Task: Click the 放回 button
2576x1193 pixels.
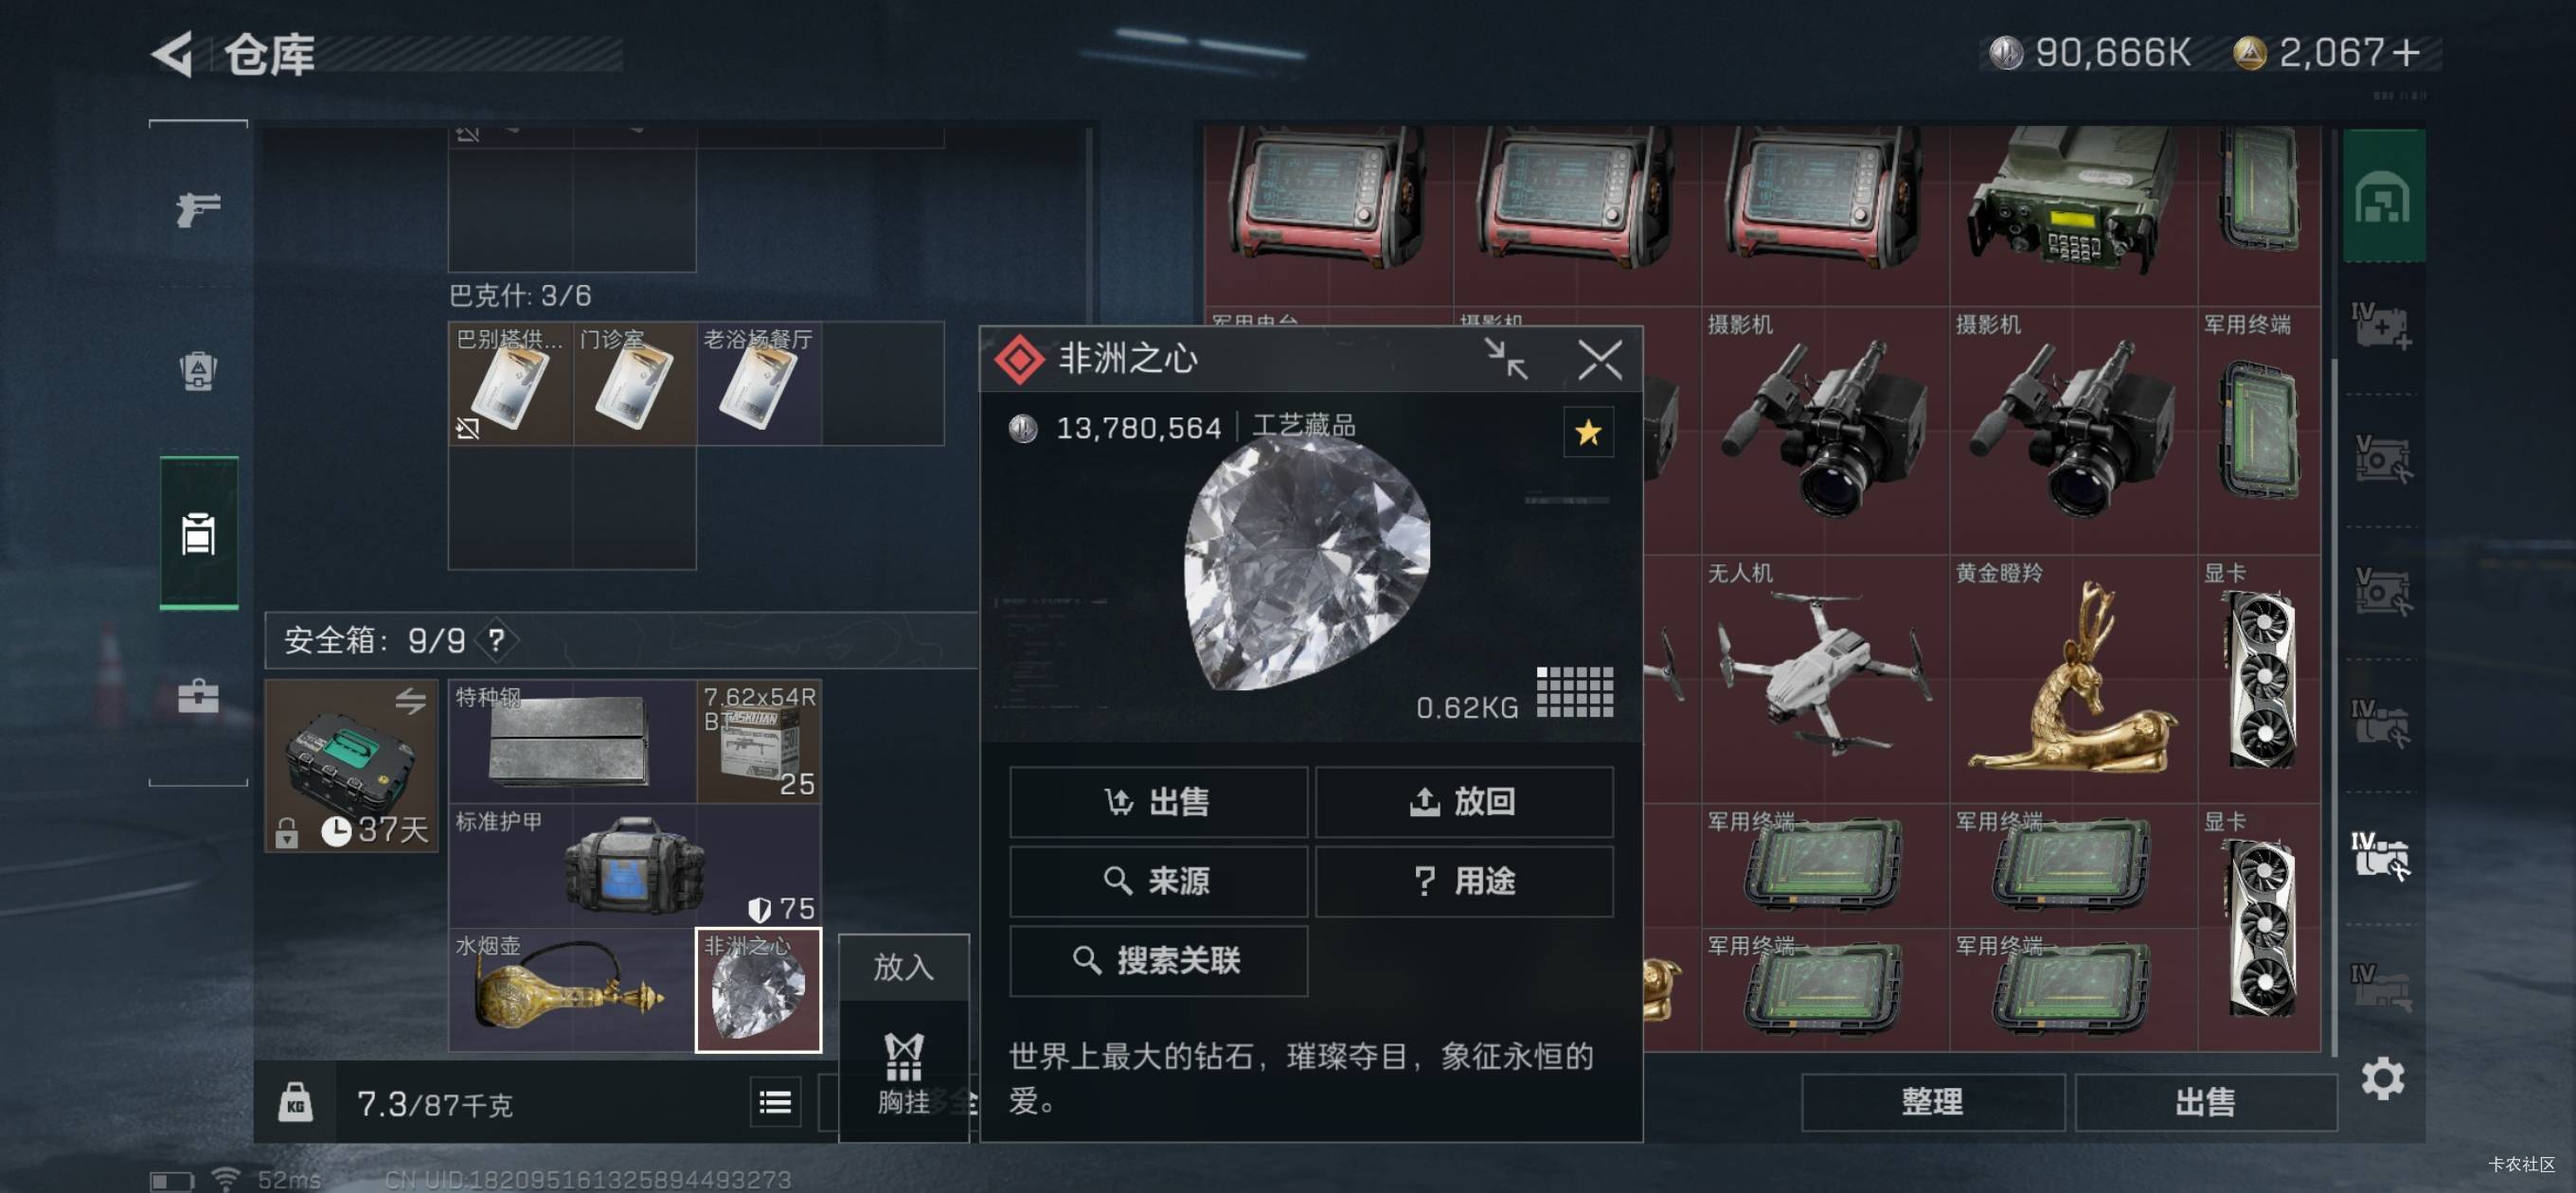Action: click(x=1463, y=801)
